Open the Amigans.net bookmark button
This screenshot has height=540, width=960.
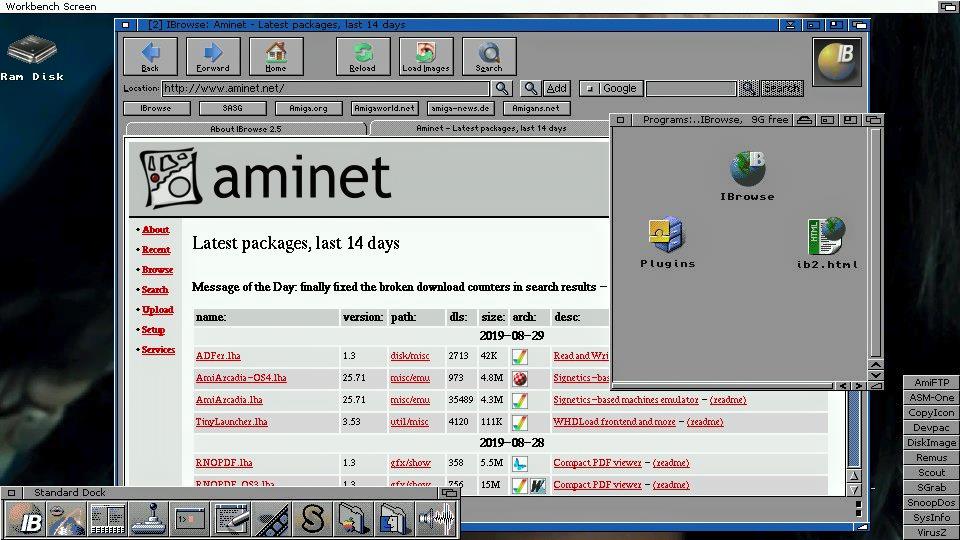click(x=536, y=108)
